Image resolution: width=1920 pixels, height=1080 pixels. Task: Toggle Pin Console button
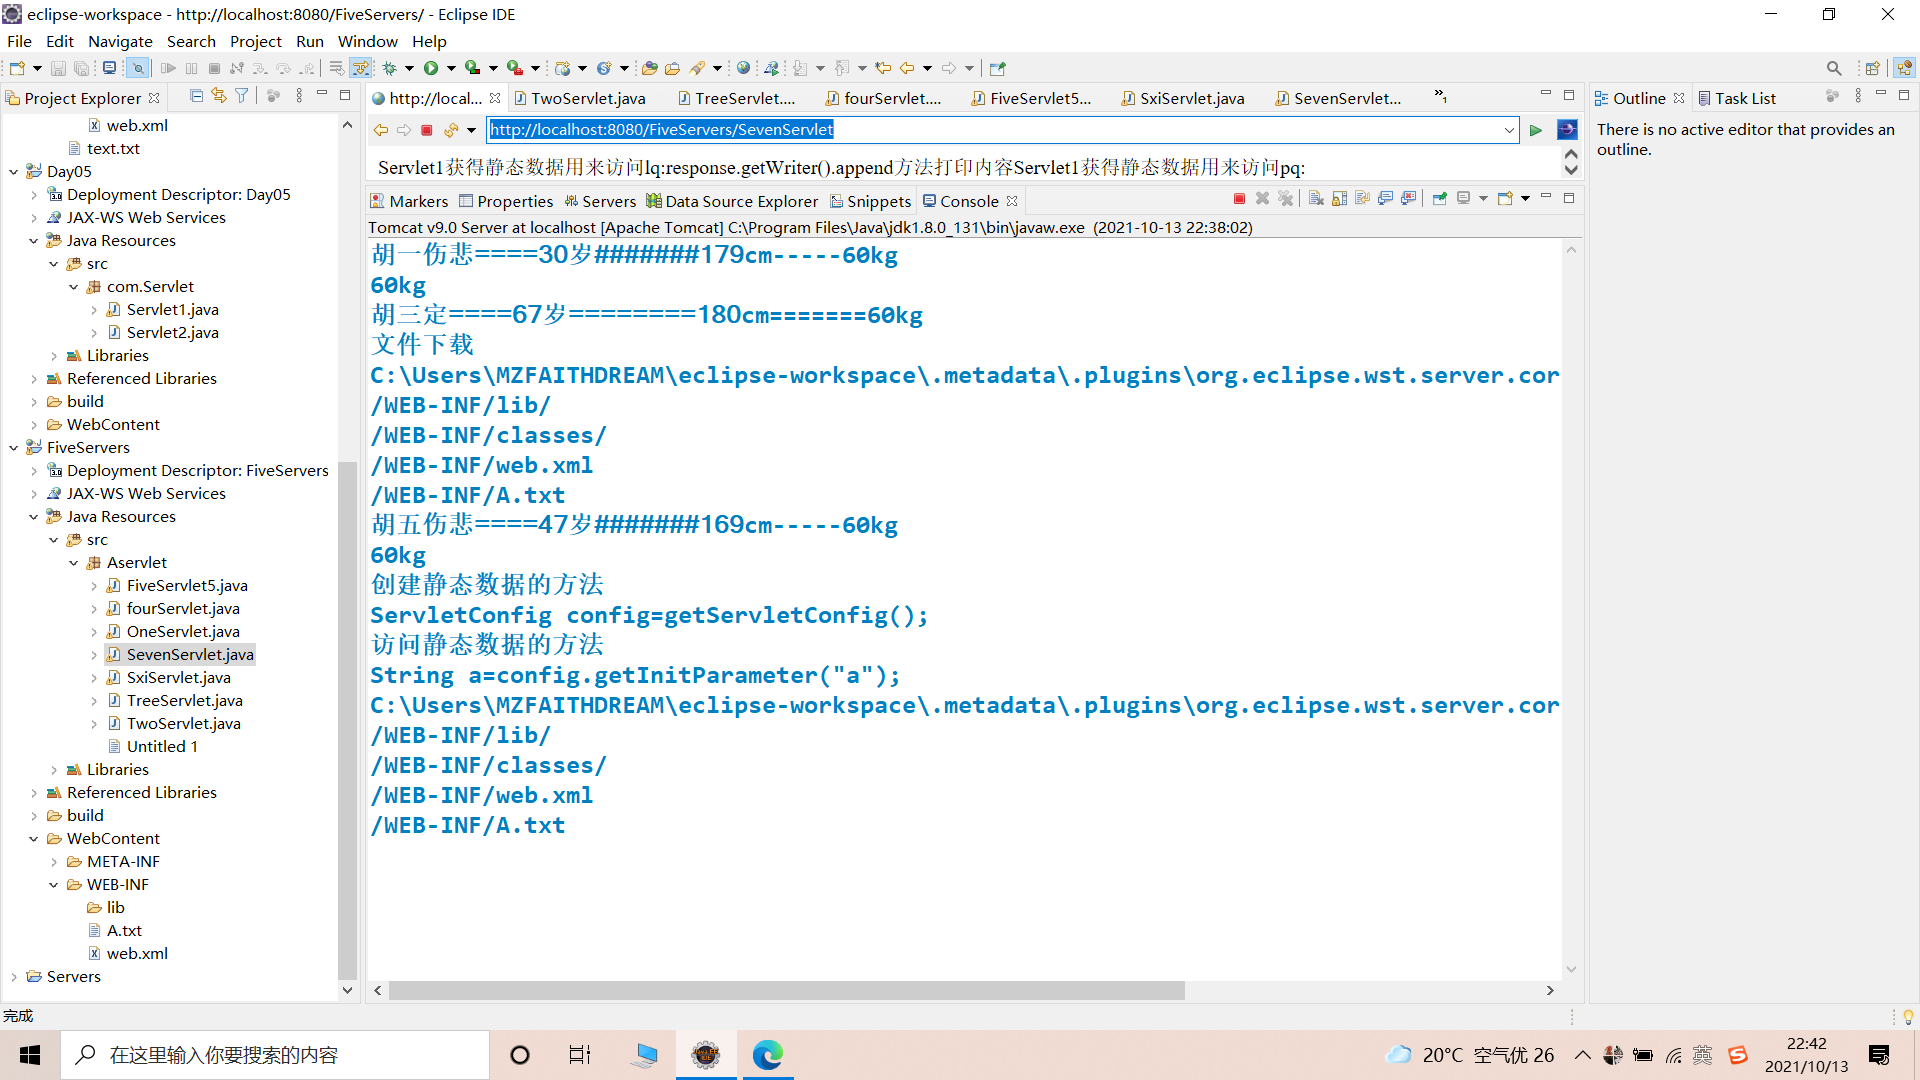click(1440, 199)
